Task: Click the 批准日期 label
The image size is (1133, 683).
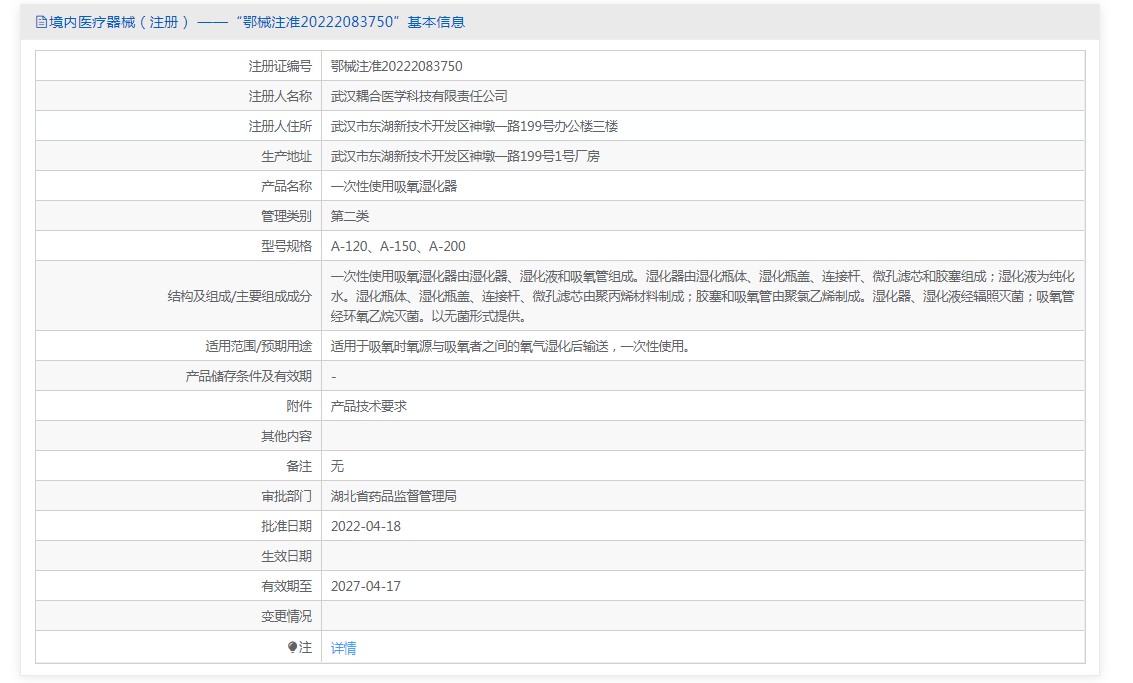Action: tap(287, 527)
